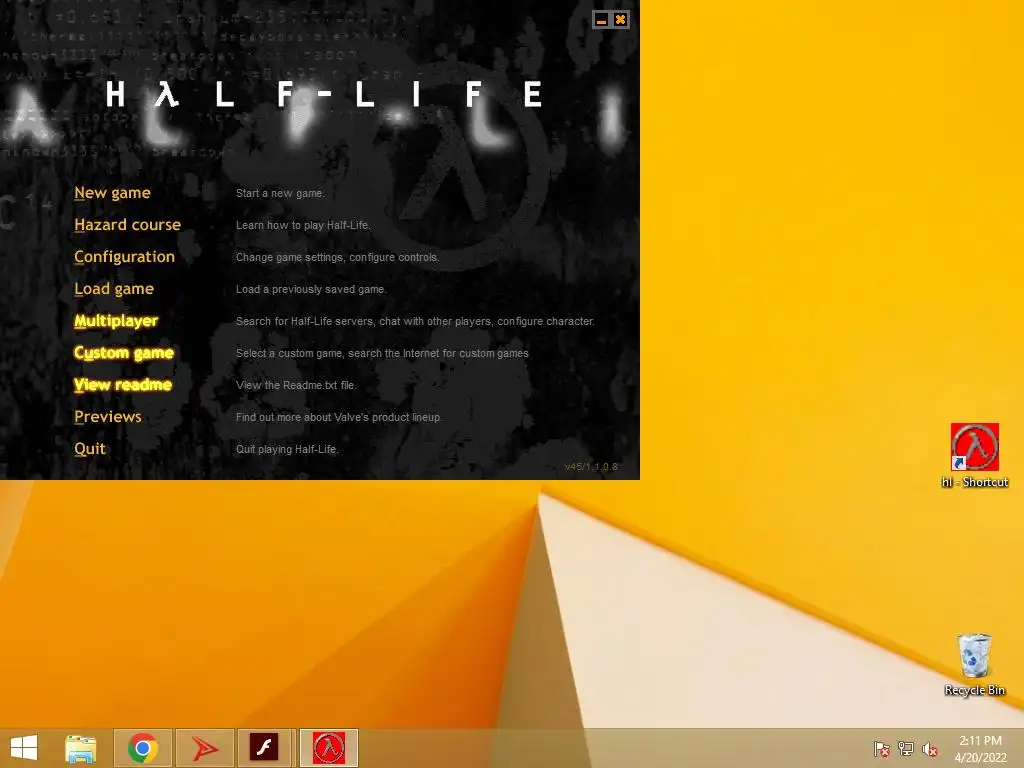The width and height of the screenshot is (1024, 768).
Task: Open the Multiplayer menu
Action: pos(116,321)
